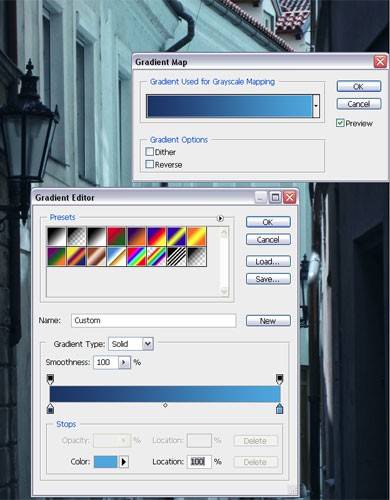The height and width of the screenshot is (500, 390).
Task: Confirm with OK in Gradient Editor
Action: click(268, 222)
